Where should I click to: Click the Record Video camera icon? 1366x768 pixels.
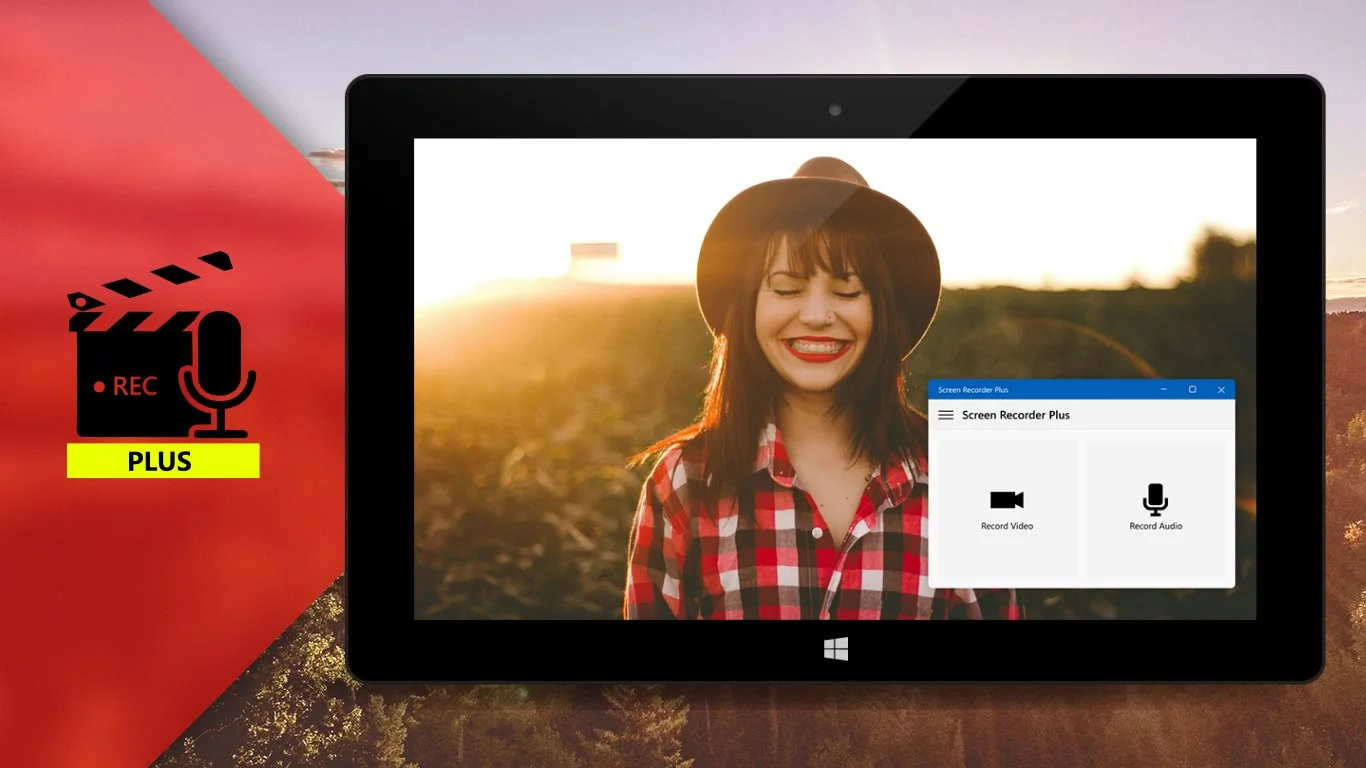(x=1007, y=499)
